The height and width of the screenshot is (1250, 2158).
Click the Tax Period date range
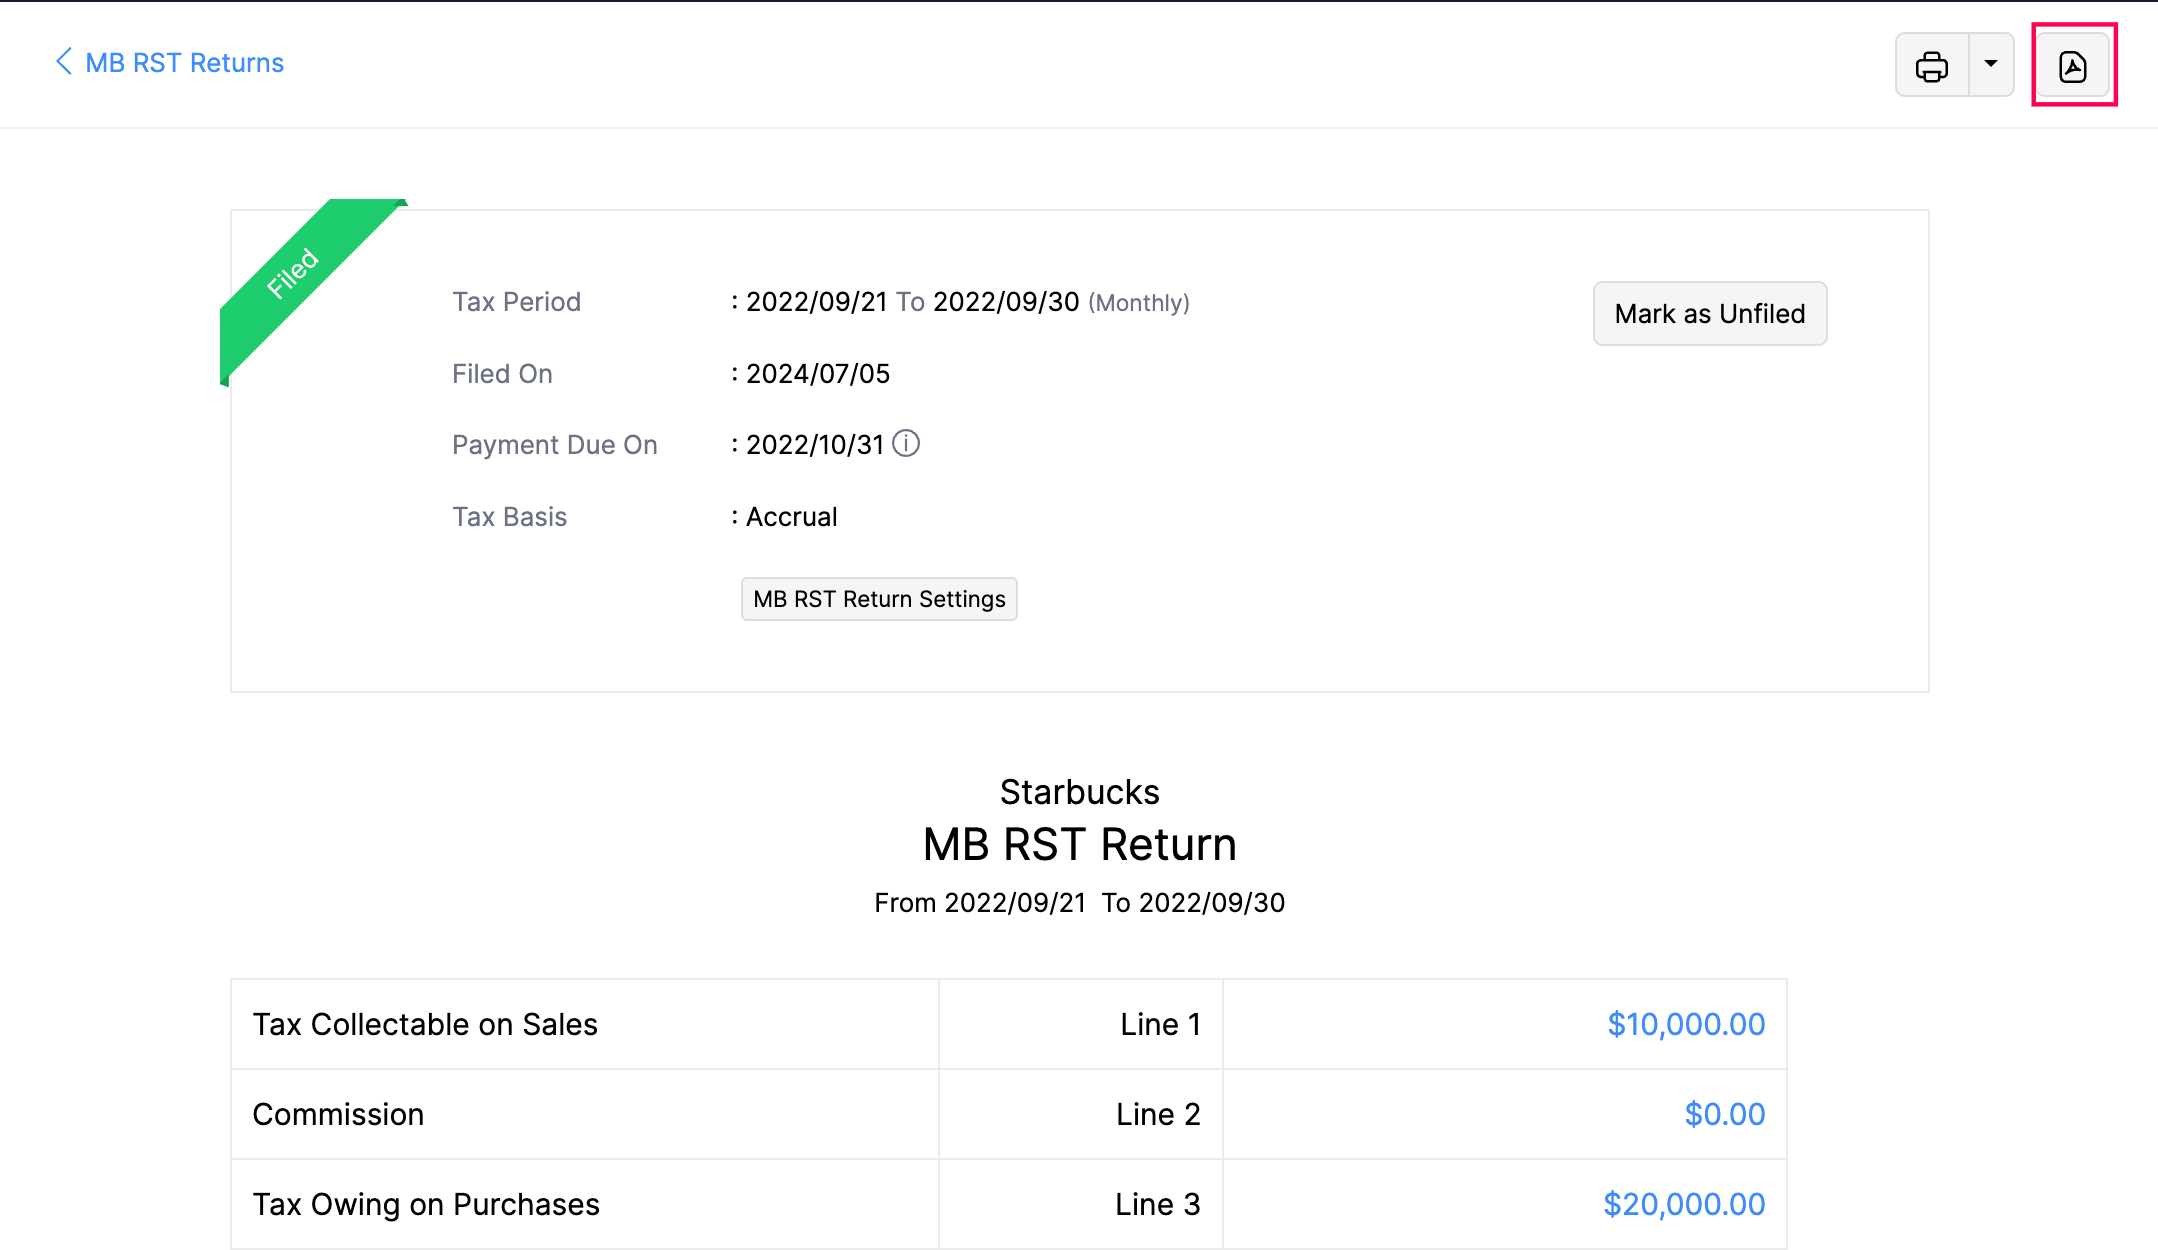coord(913,301)
